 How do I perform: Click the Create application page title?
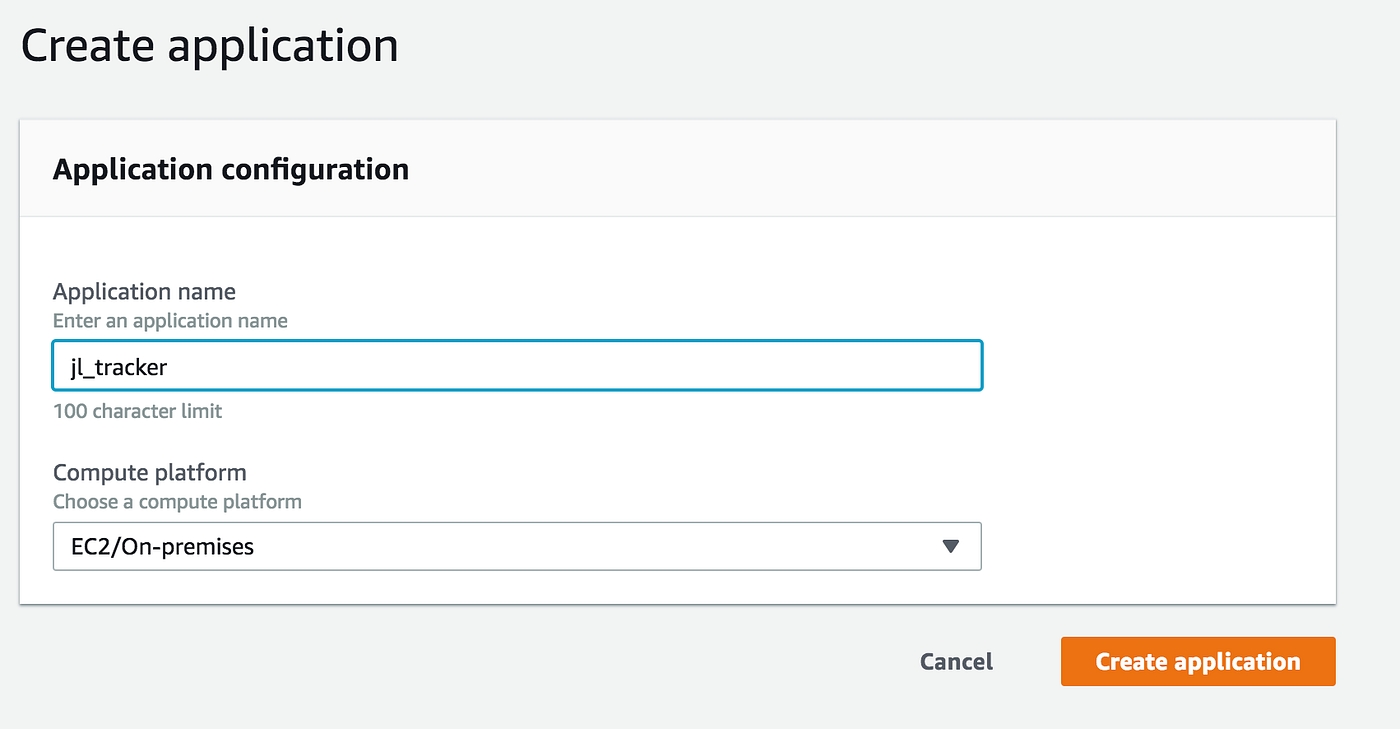coord(209,47)
